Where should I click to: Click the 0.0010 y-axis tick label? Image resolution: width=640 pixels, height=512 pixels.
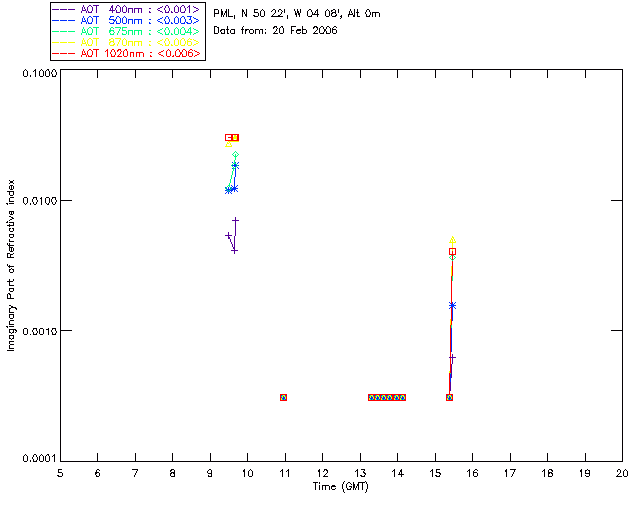40,331
